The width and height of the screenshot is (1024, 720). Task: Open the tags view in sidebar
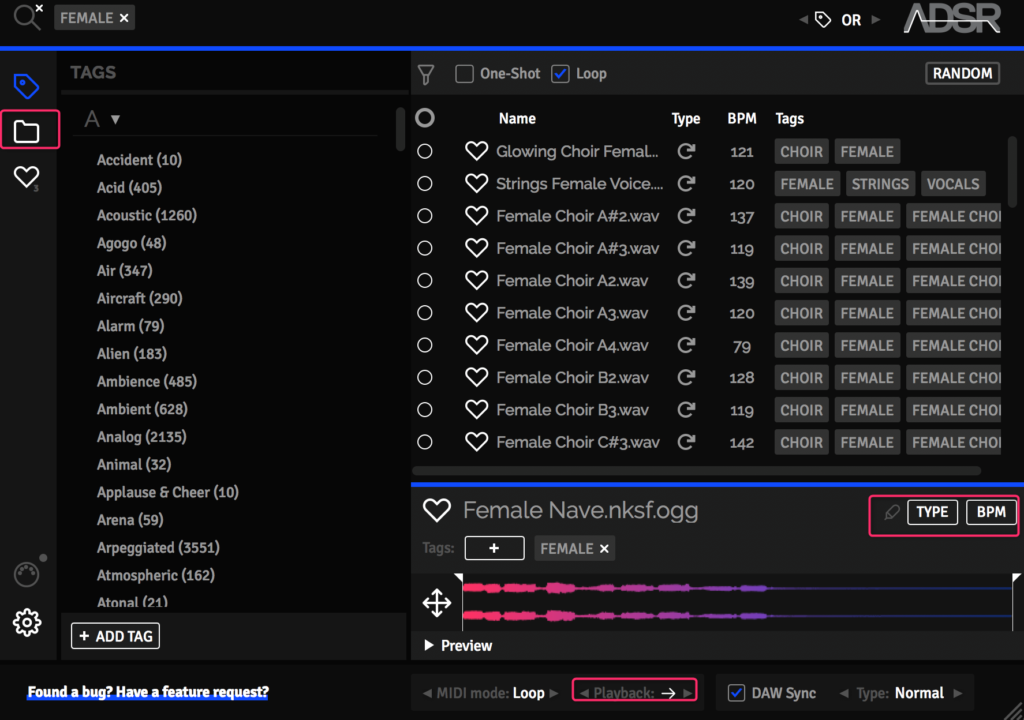tap(26, 86)
